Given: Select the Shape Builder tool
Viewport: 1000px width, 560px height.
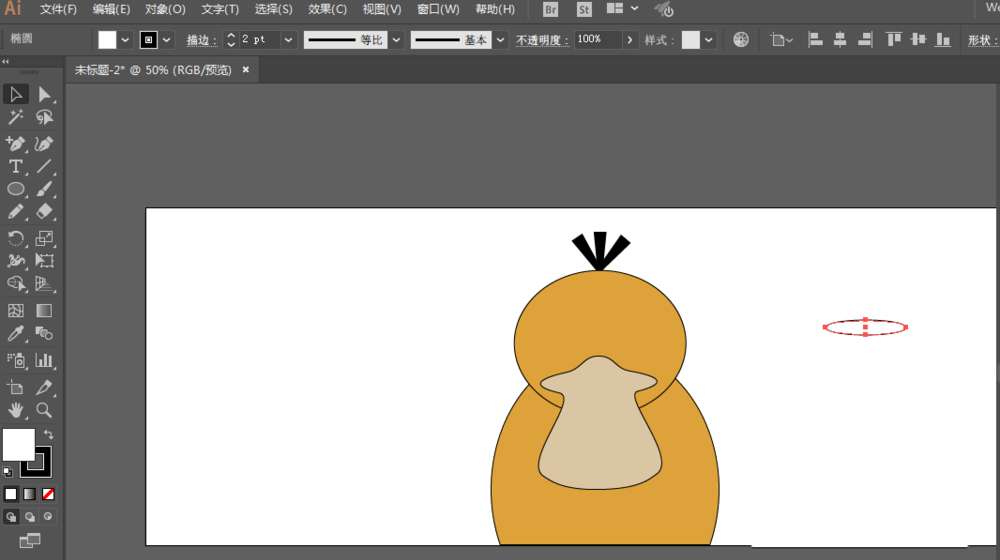Looking at the screenshot, I should [x=15, y=284].
